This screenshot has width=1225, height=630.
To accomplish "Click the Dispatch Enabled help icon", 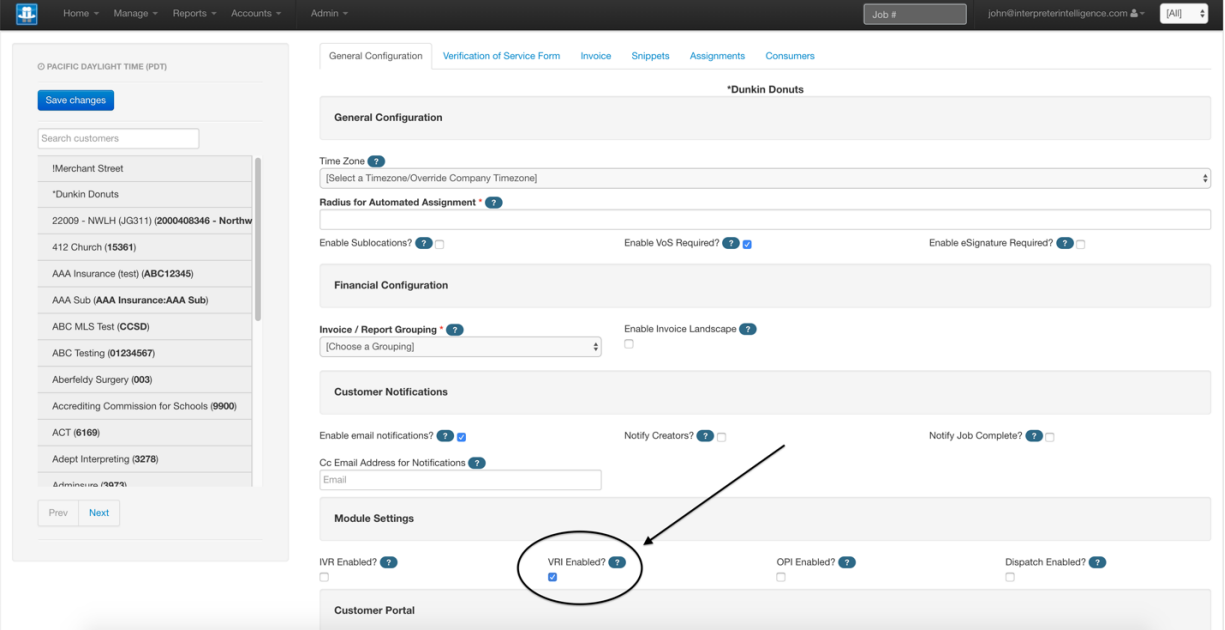I will [1097, 562].
